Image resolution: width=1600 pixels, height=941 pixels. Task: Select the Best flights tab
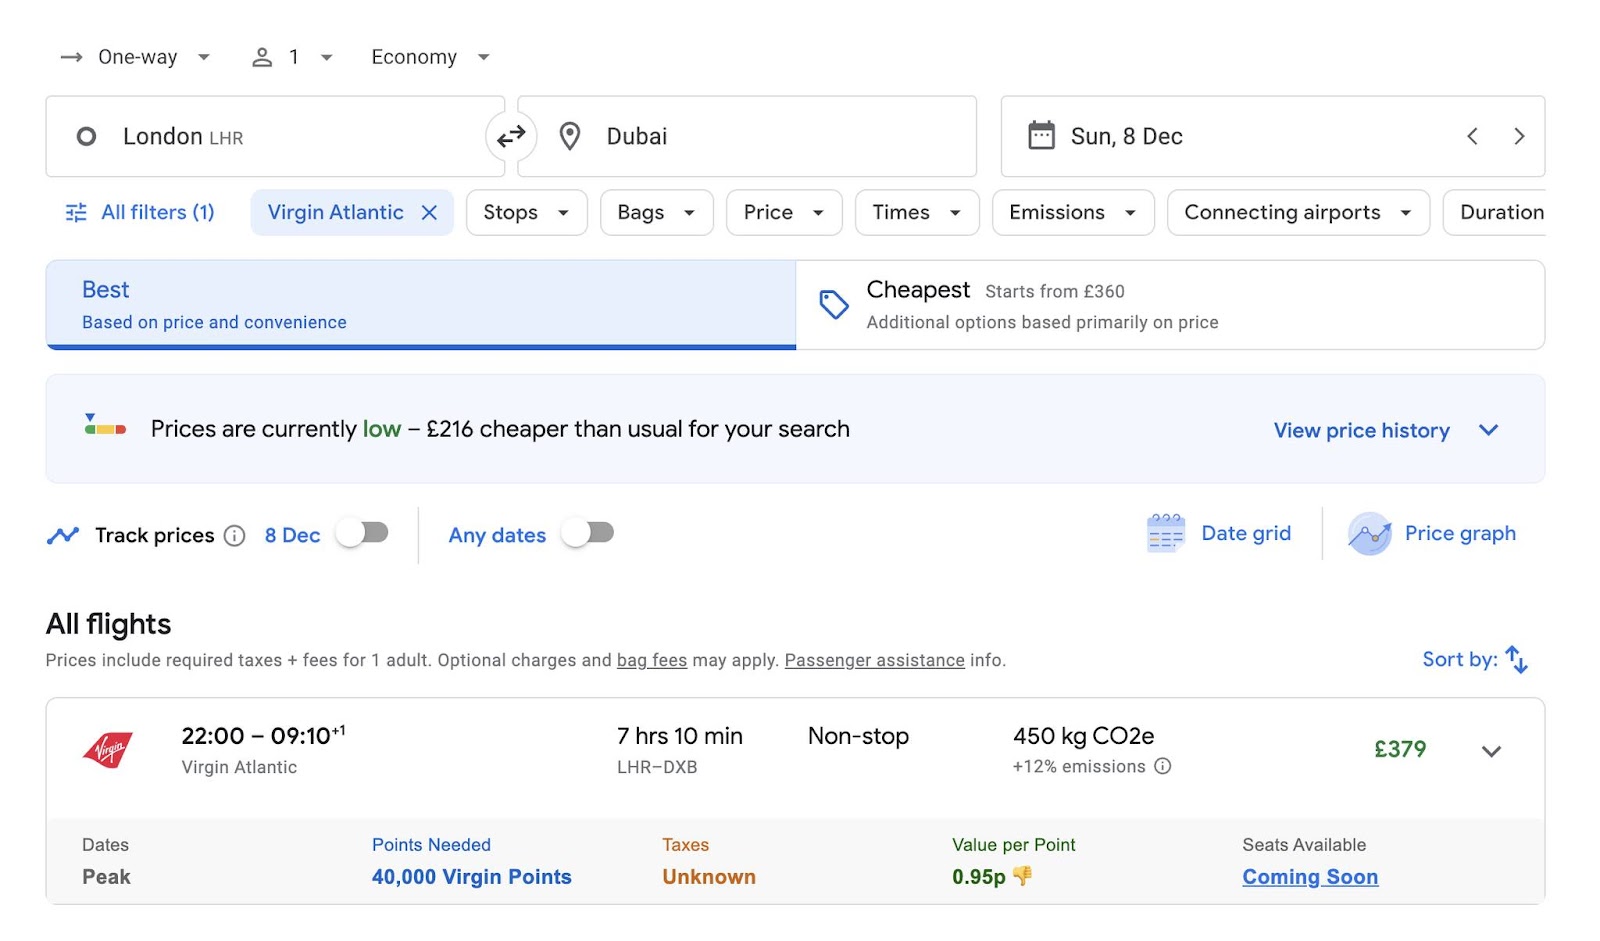click(x=421, y=305)
